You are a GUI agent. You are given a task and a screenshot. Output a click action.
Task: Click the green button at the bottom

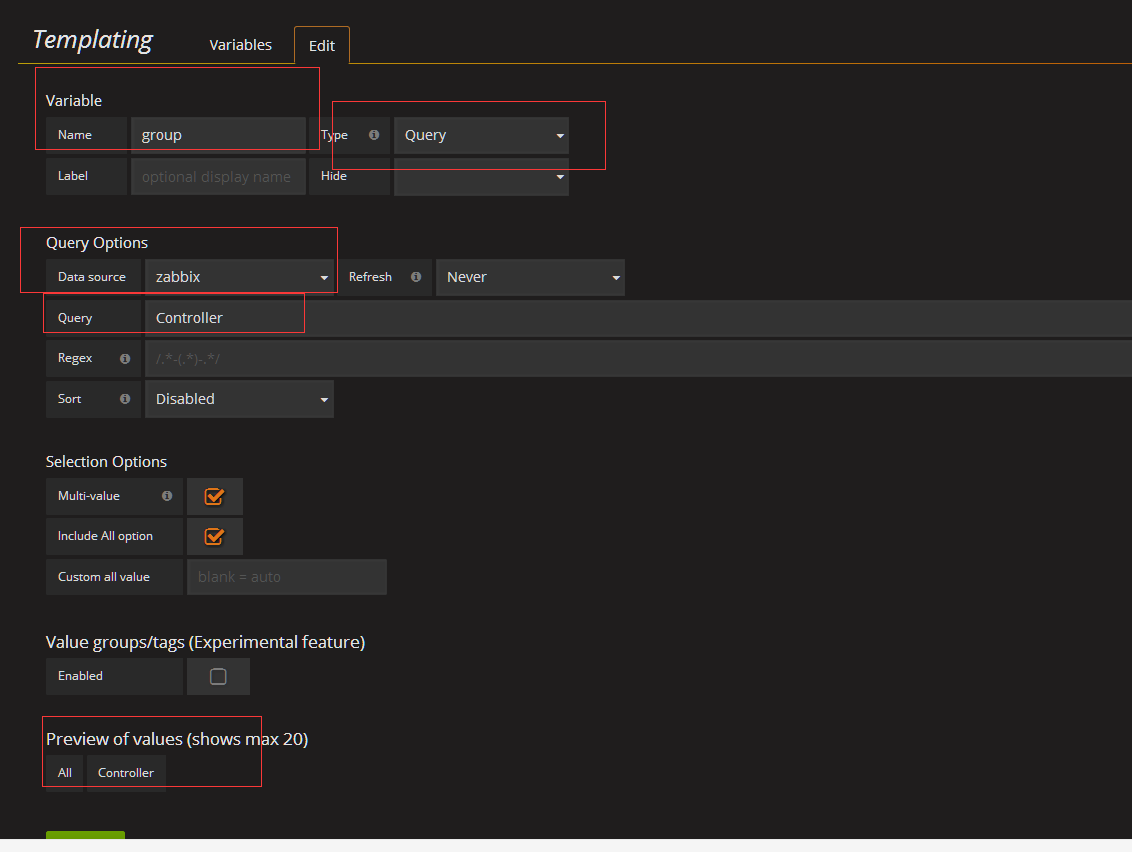coord(85,836)
